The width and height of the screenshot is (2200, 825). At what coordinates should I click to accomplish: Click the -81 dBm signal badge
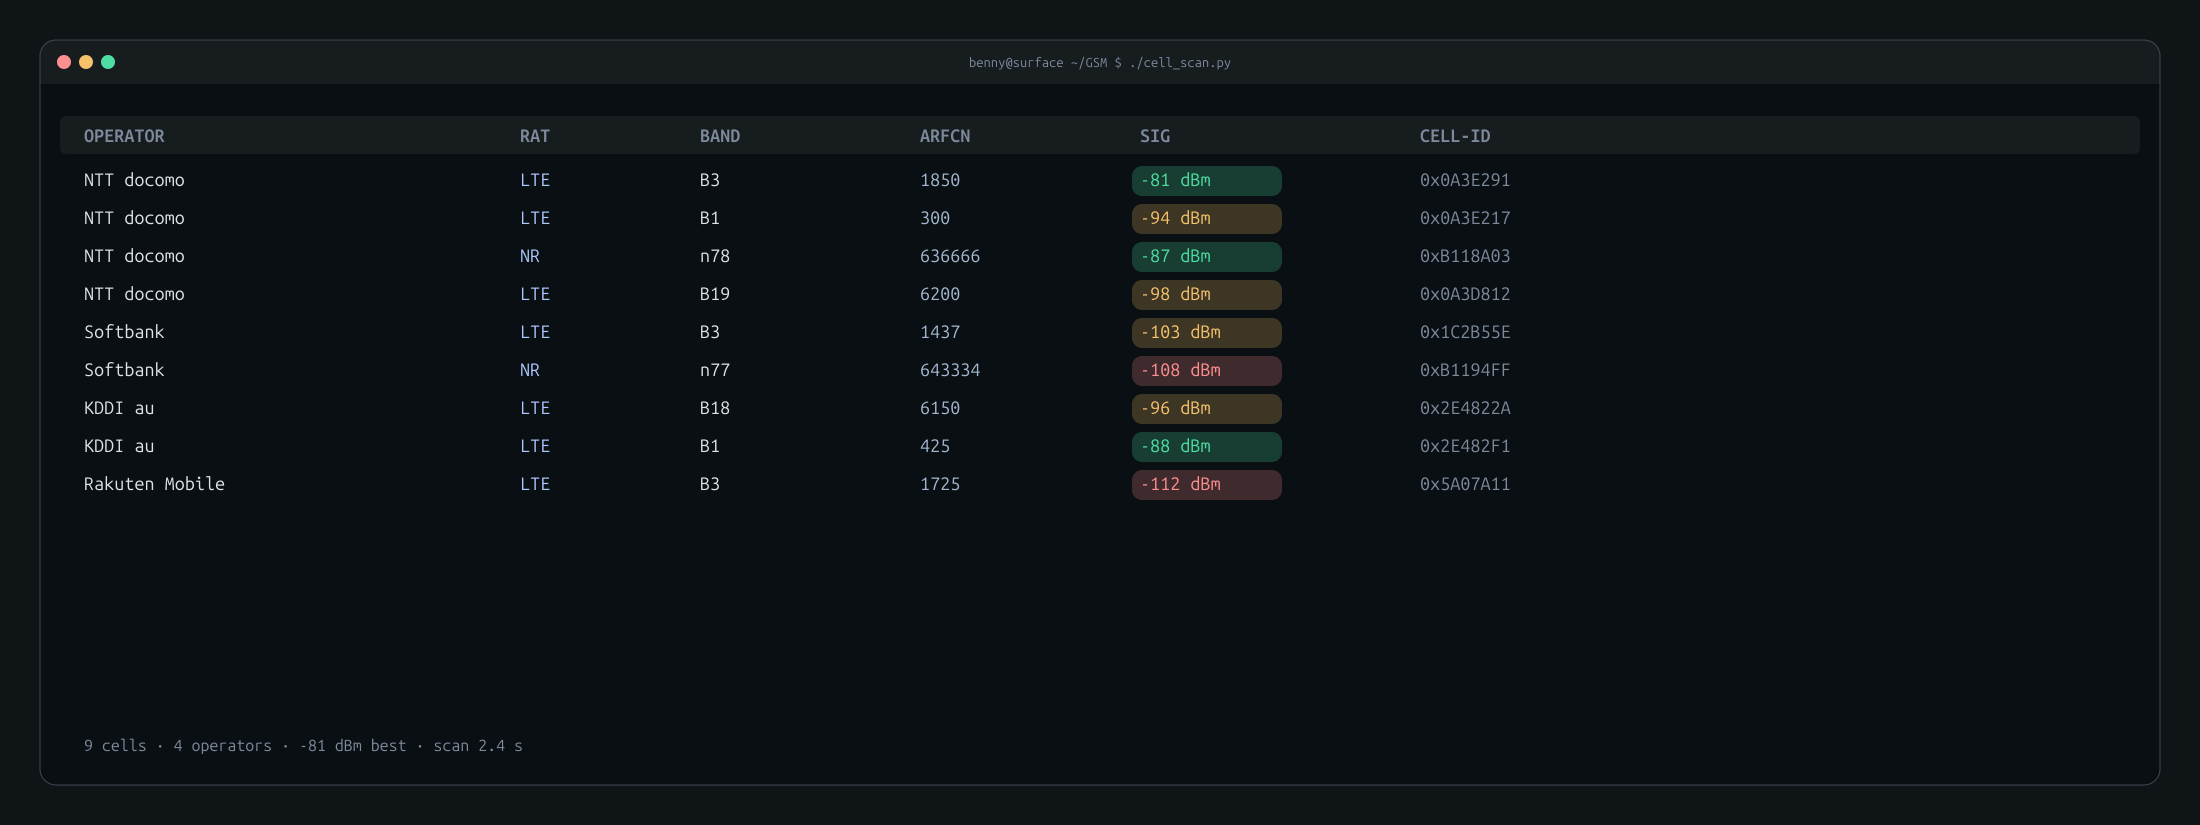pyautogui.click(x=1207, y=181)
